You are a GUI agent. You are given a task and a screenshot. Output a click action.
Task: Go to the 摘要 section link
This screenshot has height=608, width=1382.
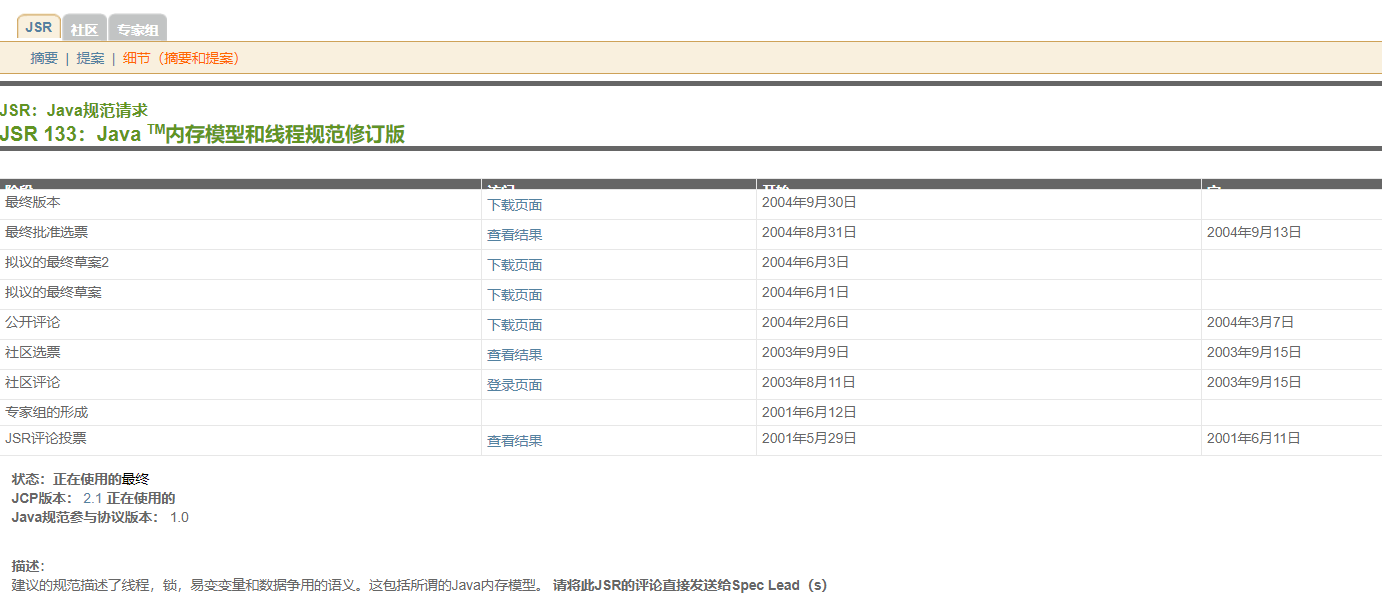pyautogui.click(x=44, y=58)
